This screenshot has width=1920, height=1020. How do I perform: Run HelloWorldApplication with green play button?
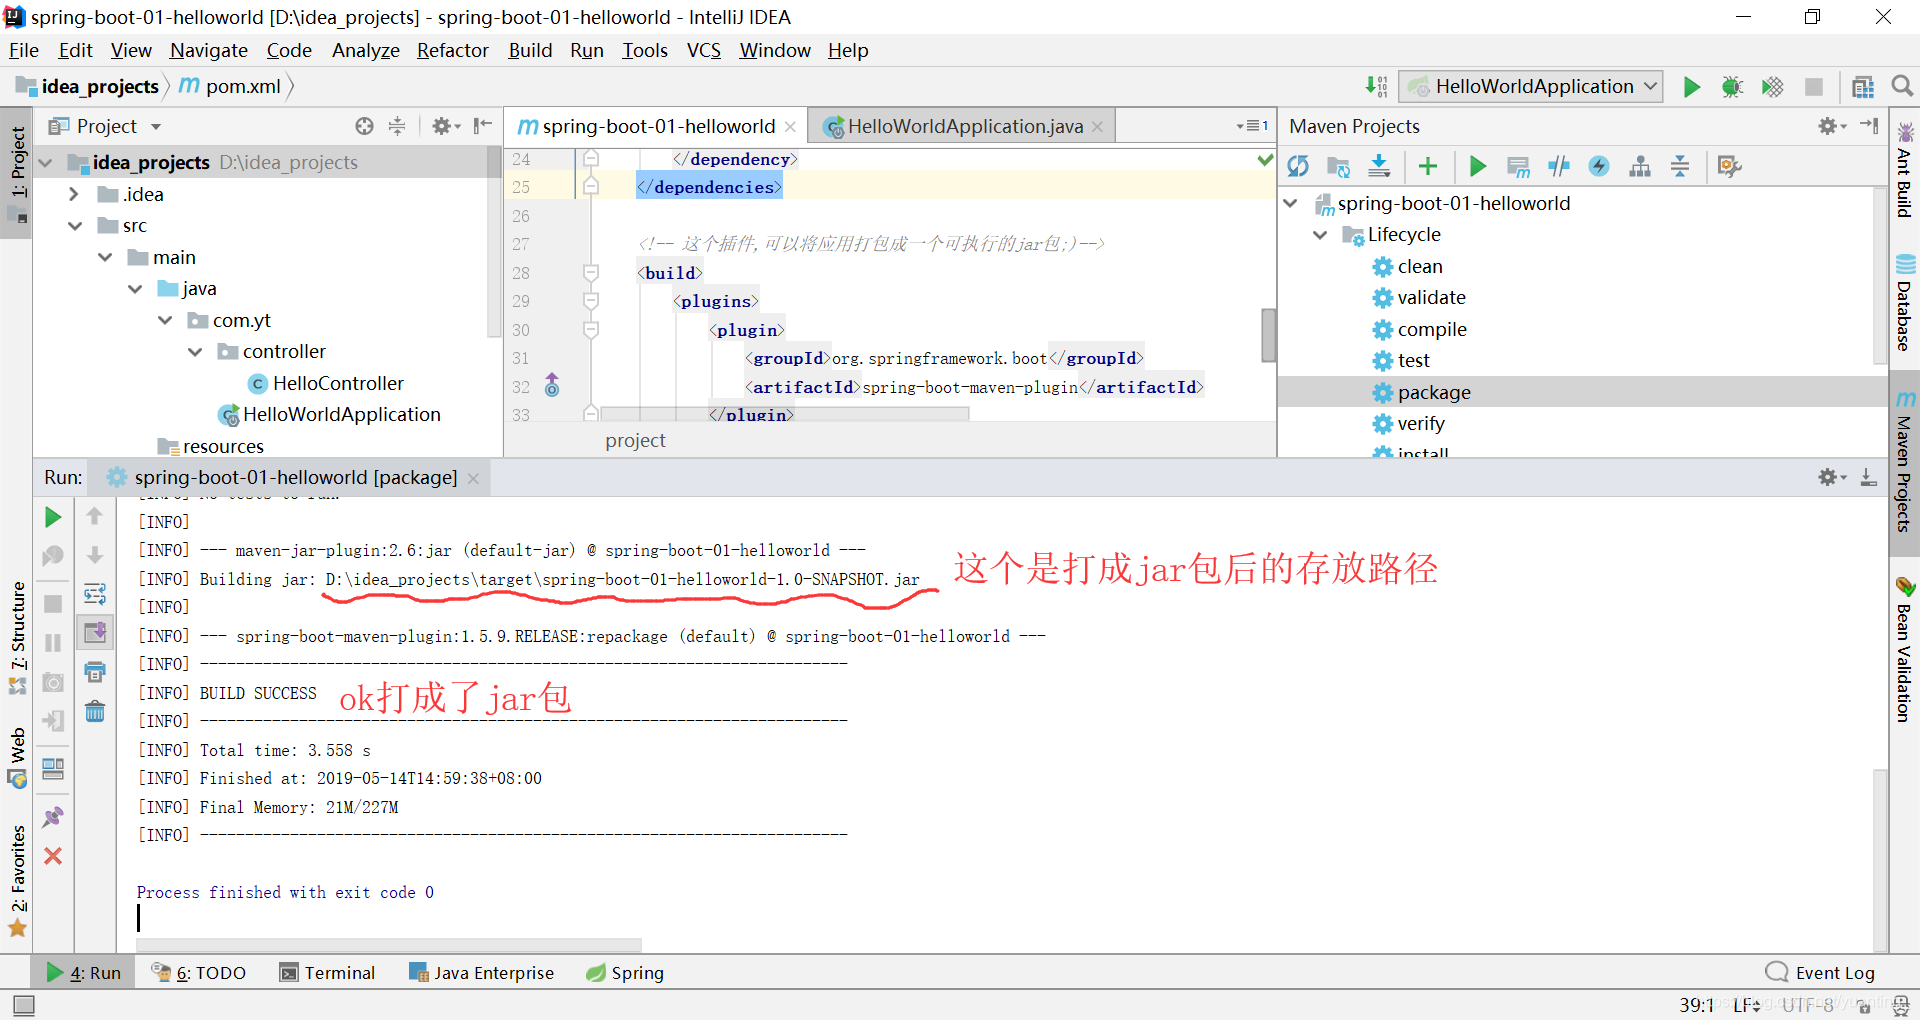[x=1691, y=87]
